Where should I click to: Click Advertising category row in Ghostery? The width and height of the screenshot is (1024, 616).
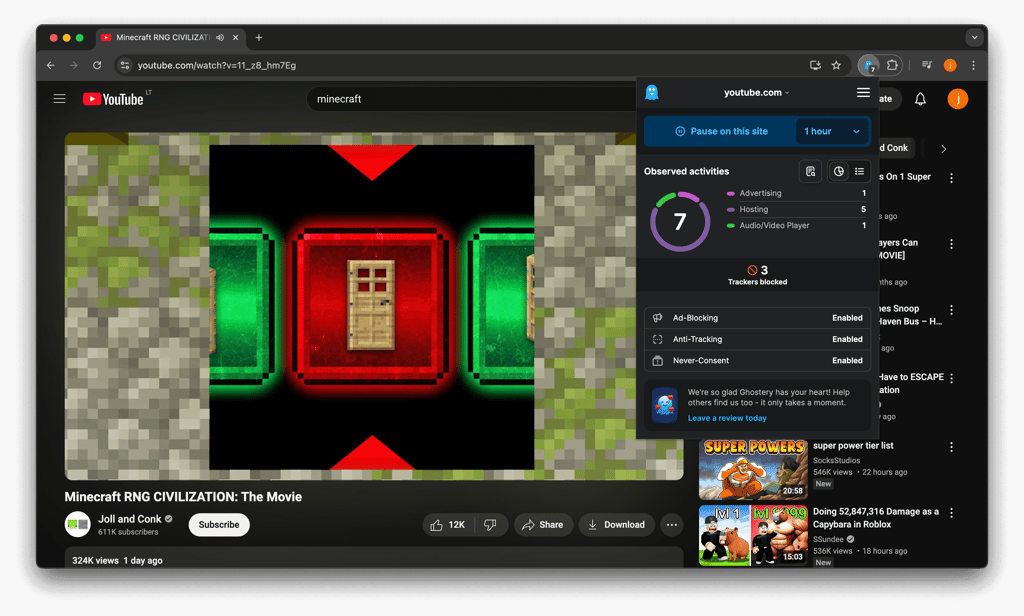796,193
